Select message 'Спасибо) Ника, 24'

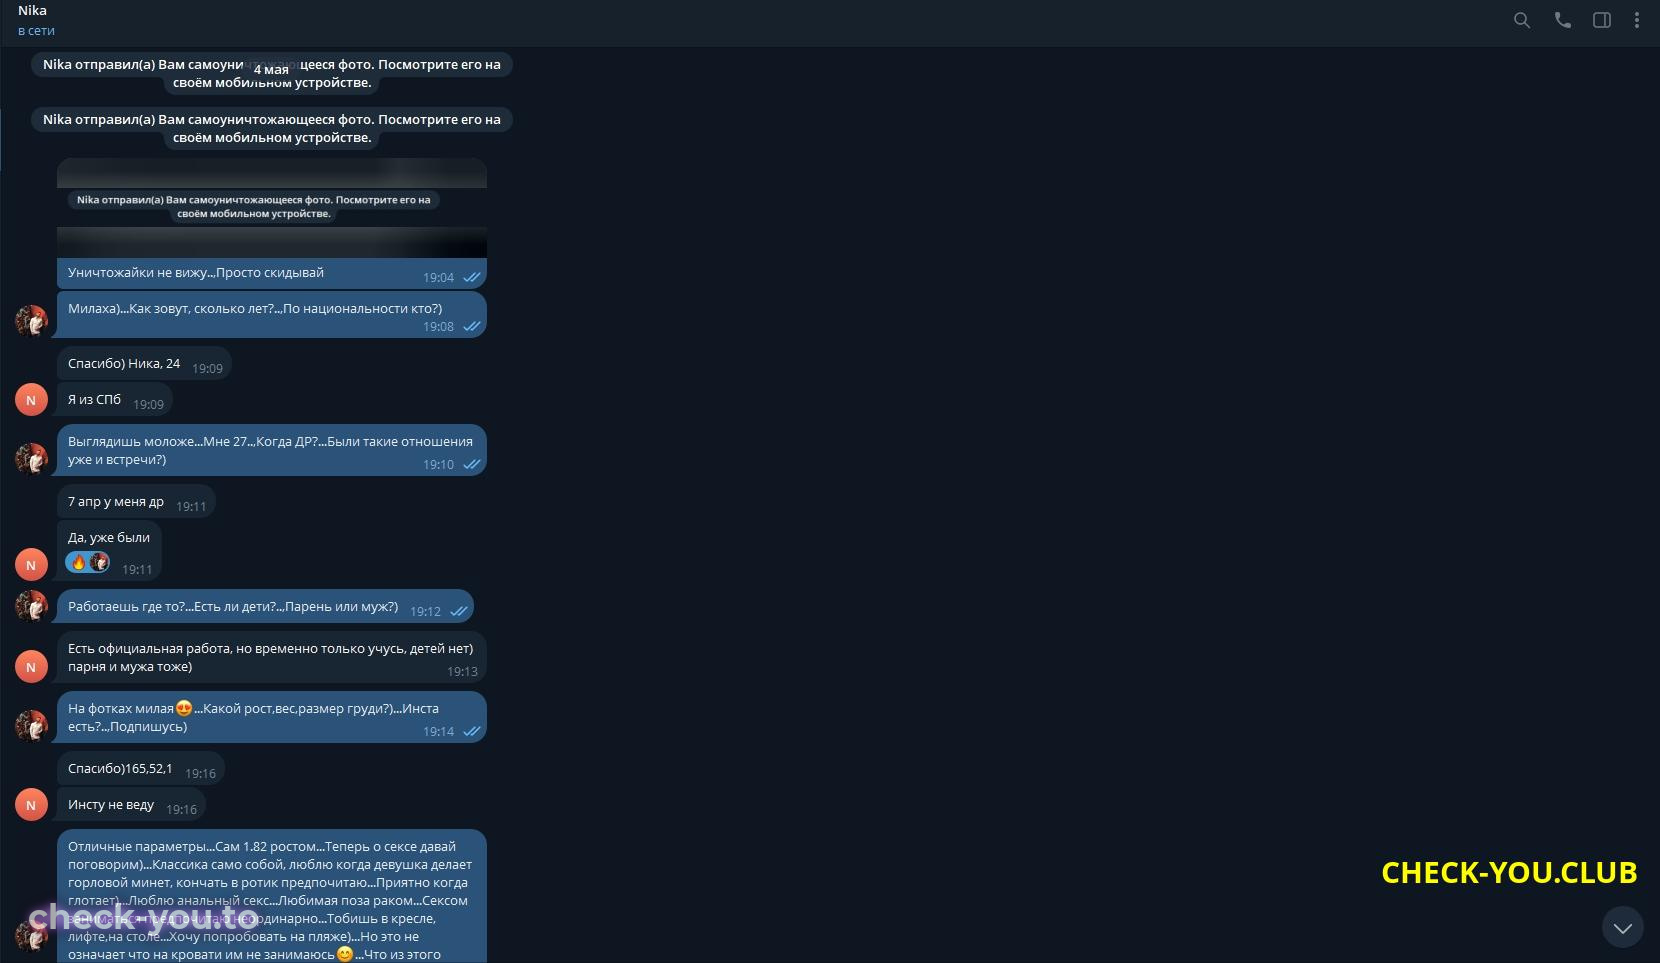pos(144,364)
